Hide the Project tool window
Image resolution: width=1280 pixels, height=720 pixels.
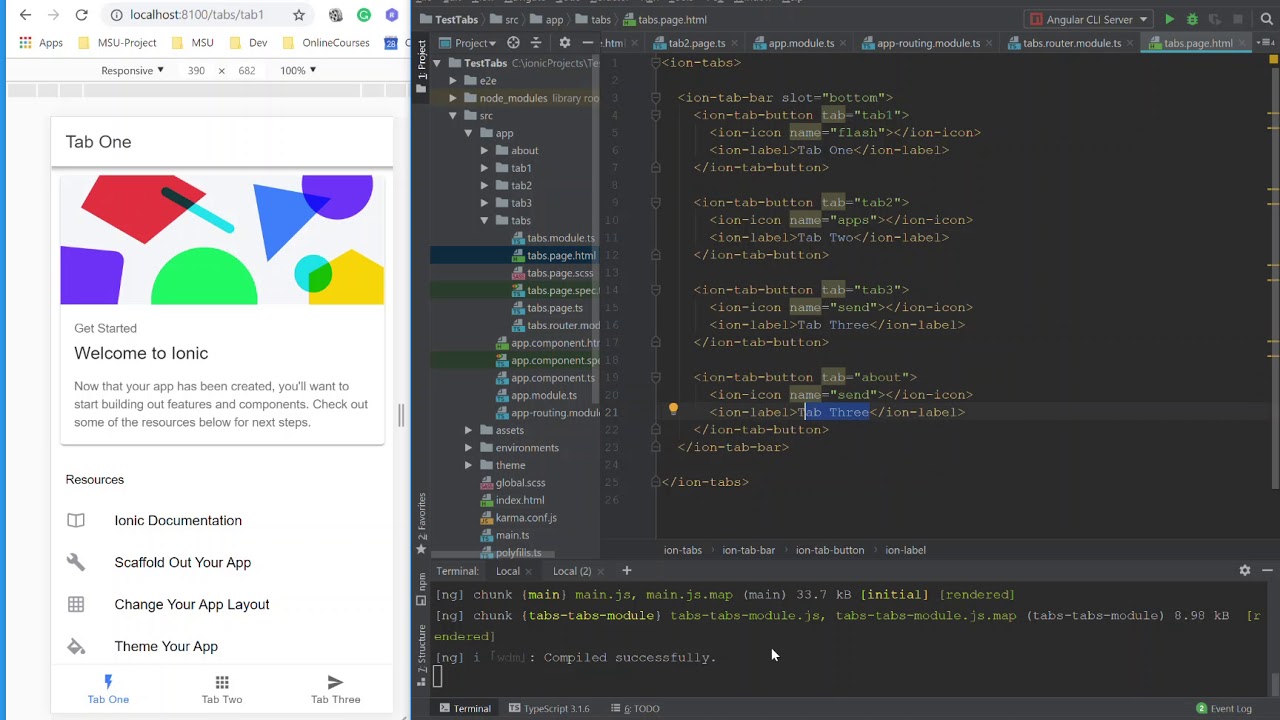tap(588, 43)
